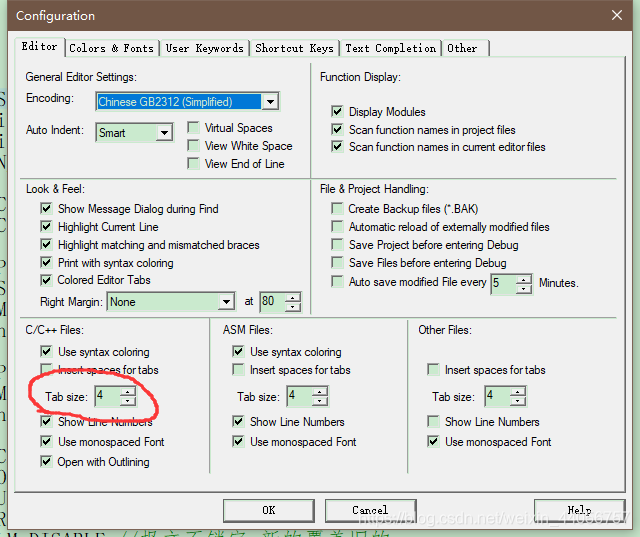This screenshot has width=640, height=537.
Task: Toggle C/C++ Show Line Numbers
Action: [46, 421]
